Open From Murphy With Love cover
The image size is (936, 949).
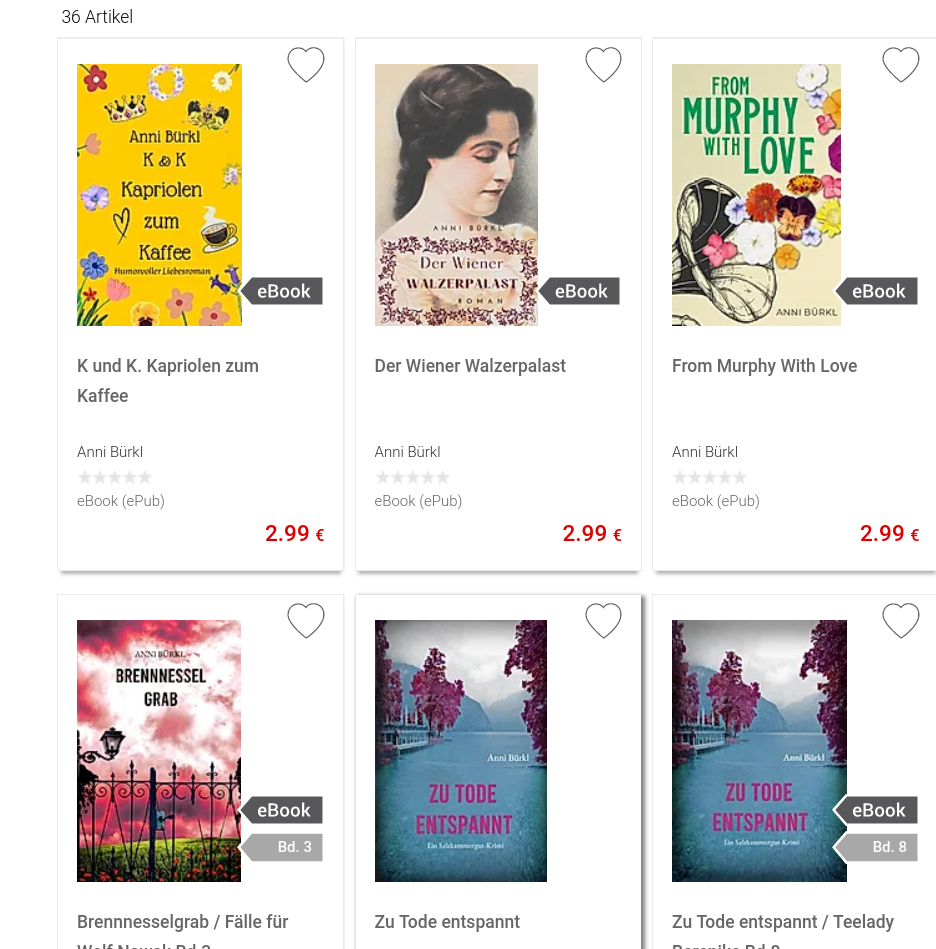[756, 195]
